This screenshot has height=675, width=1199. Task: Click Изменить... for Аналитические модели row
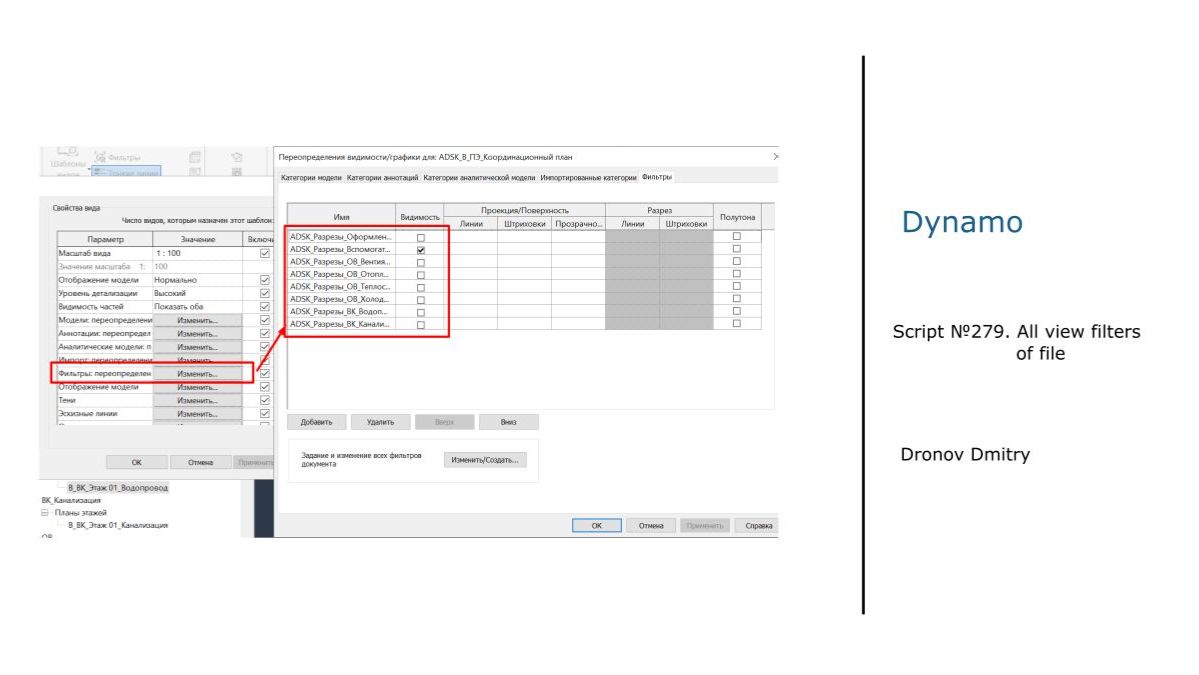[x=197, y=347]
